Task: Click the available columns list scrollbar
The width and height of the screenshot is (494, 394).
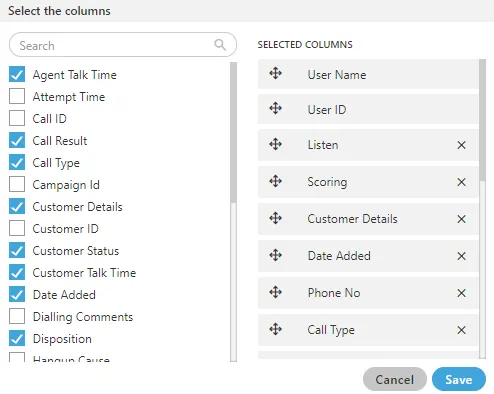Action: (233, 212)
